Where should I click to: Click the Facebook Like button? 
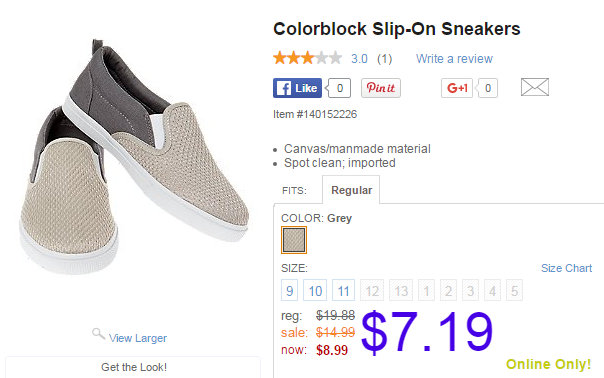tap(297, 88)
